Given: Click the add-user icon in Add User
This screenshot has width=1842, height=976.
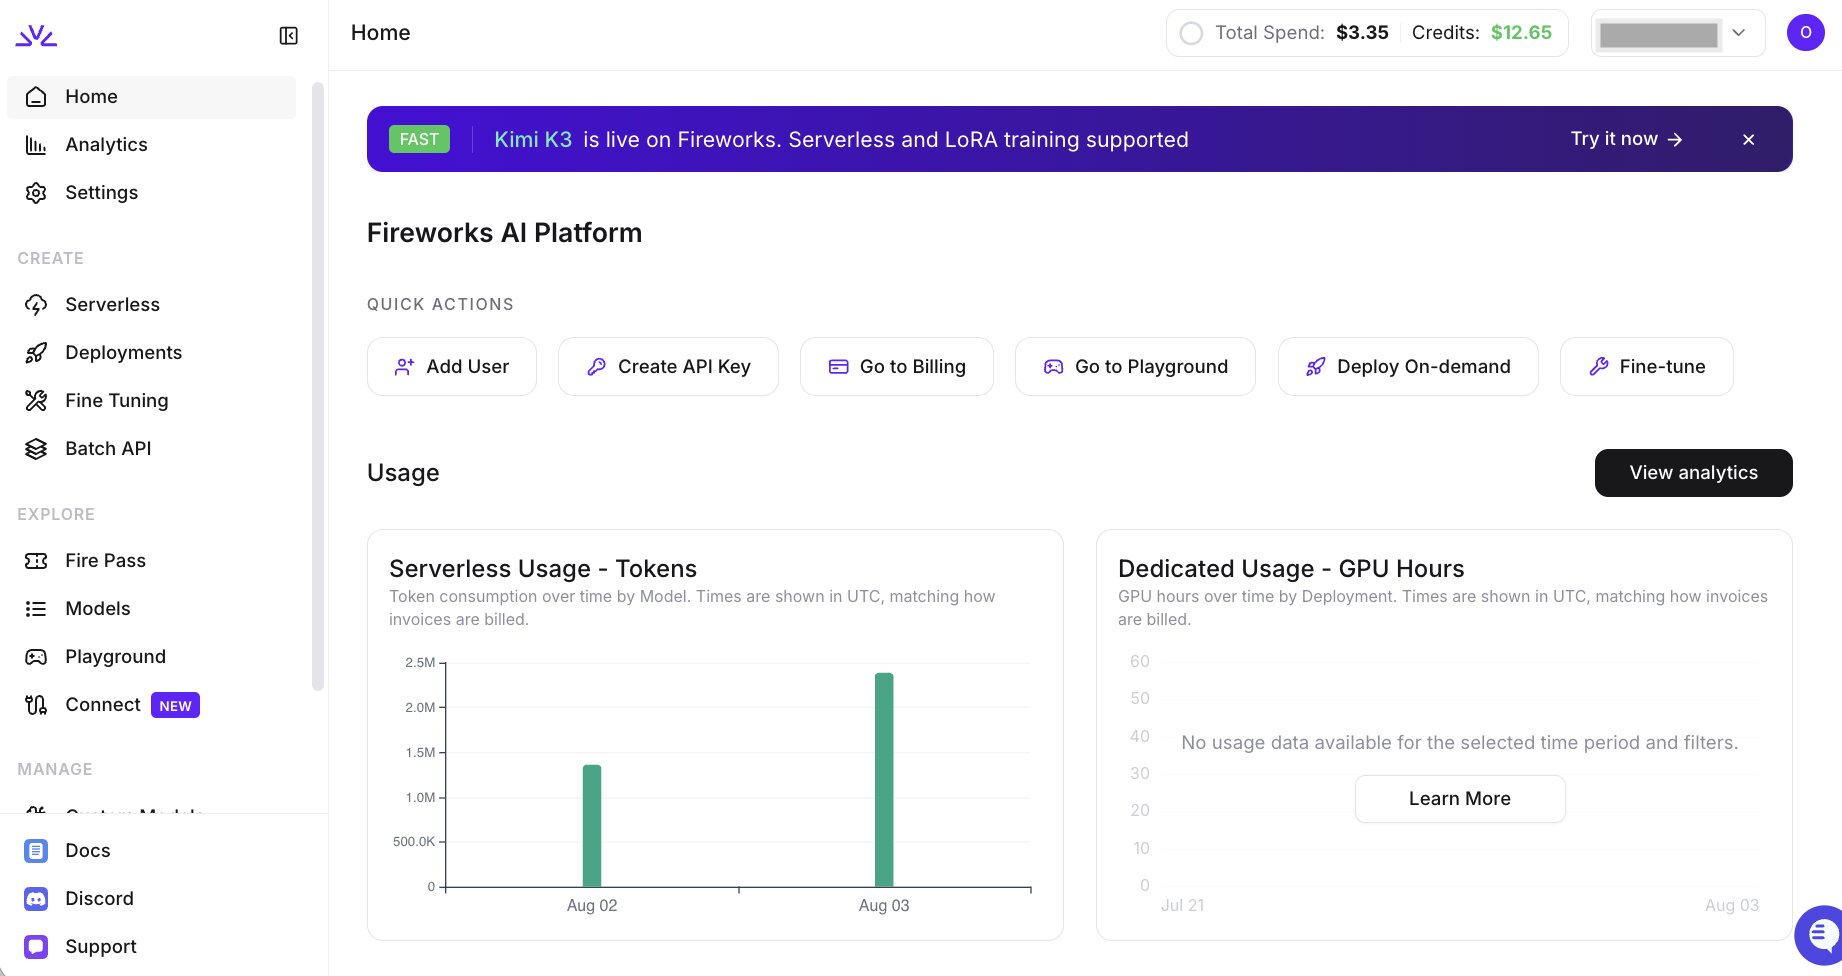Looking at the screenshot, I should tap(404, 367).
